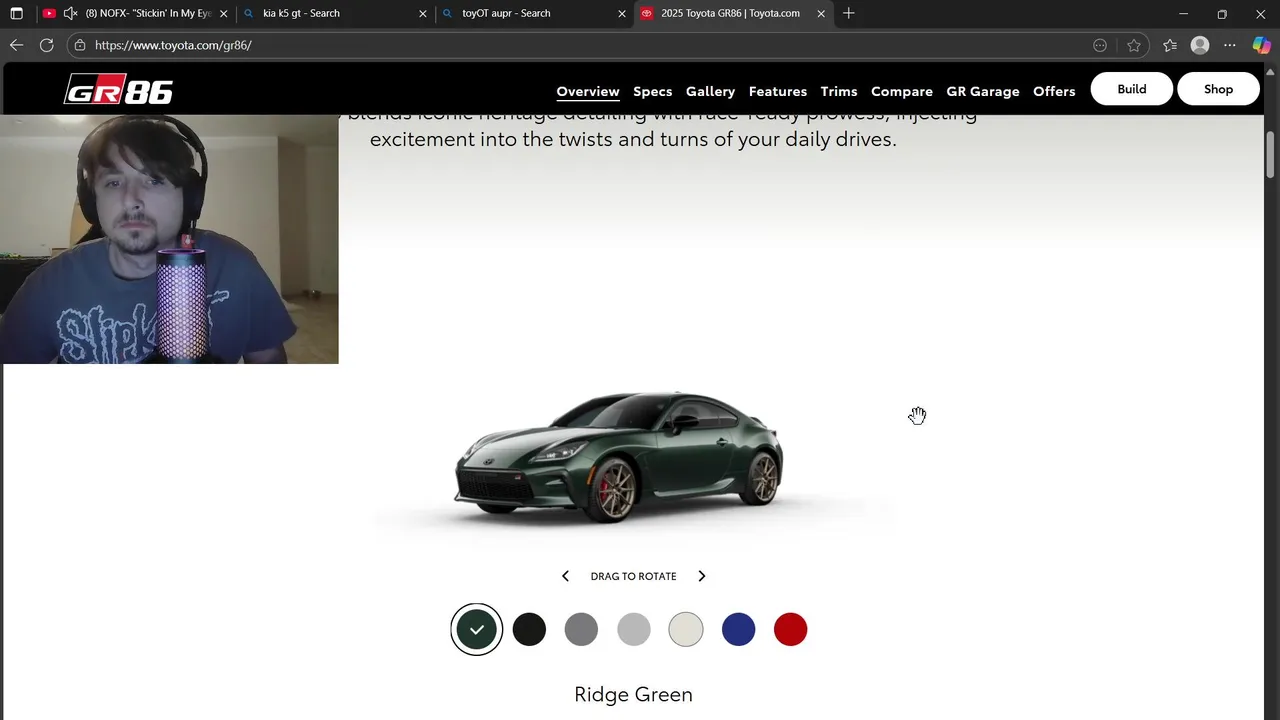The width and height of the screenshot is (1280, 720).
Task: Open the Gallery section
Action: (x=710, y=91)
